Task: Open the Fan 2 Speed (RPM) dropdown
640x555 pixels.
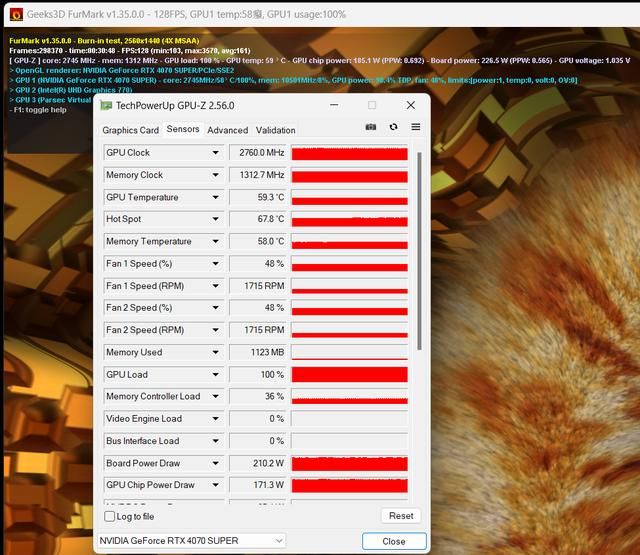Action: [215, 330]
